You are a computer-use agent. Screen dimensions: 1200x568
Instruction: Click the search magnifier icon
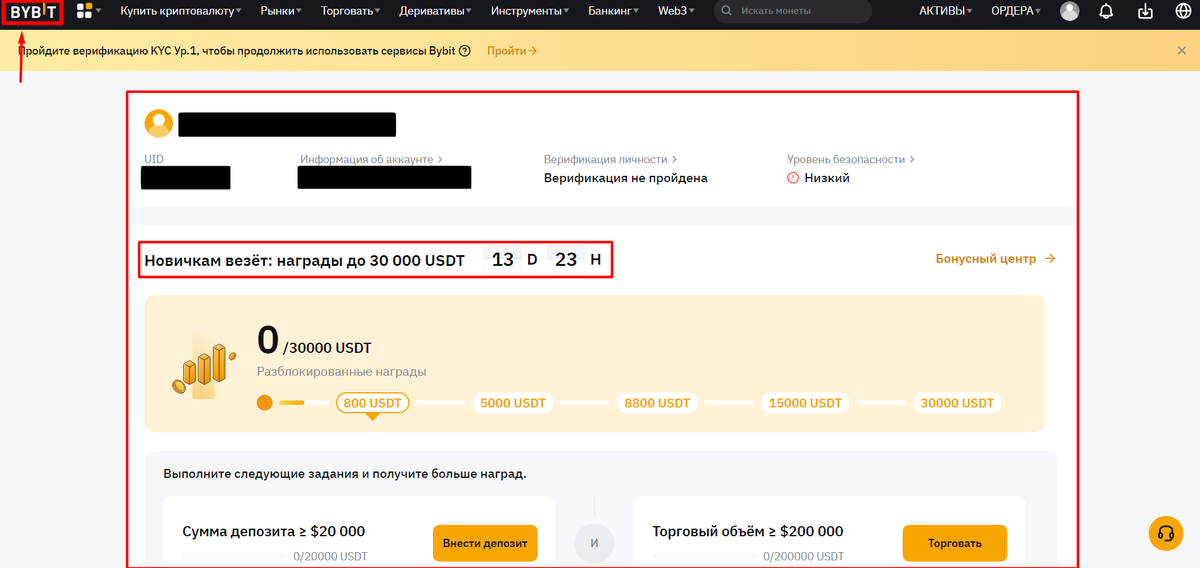click(x=729, y=12)
